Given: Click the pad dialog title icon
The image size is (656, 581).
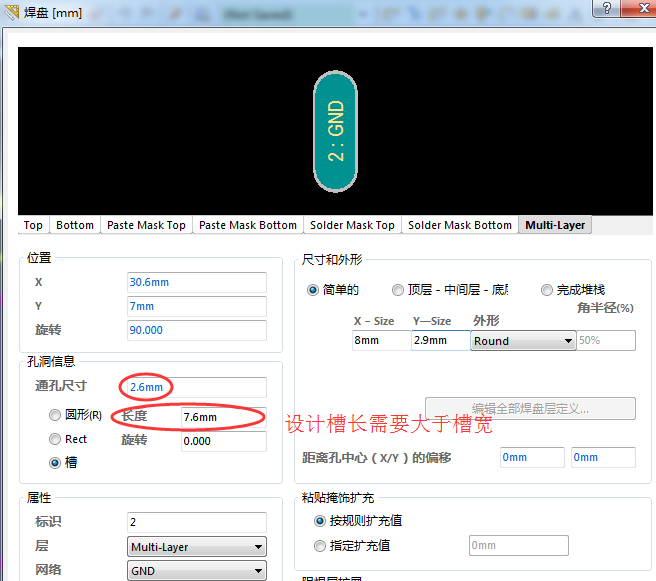Looking at the screenshot, I should [x=11, y=13].
